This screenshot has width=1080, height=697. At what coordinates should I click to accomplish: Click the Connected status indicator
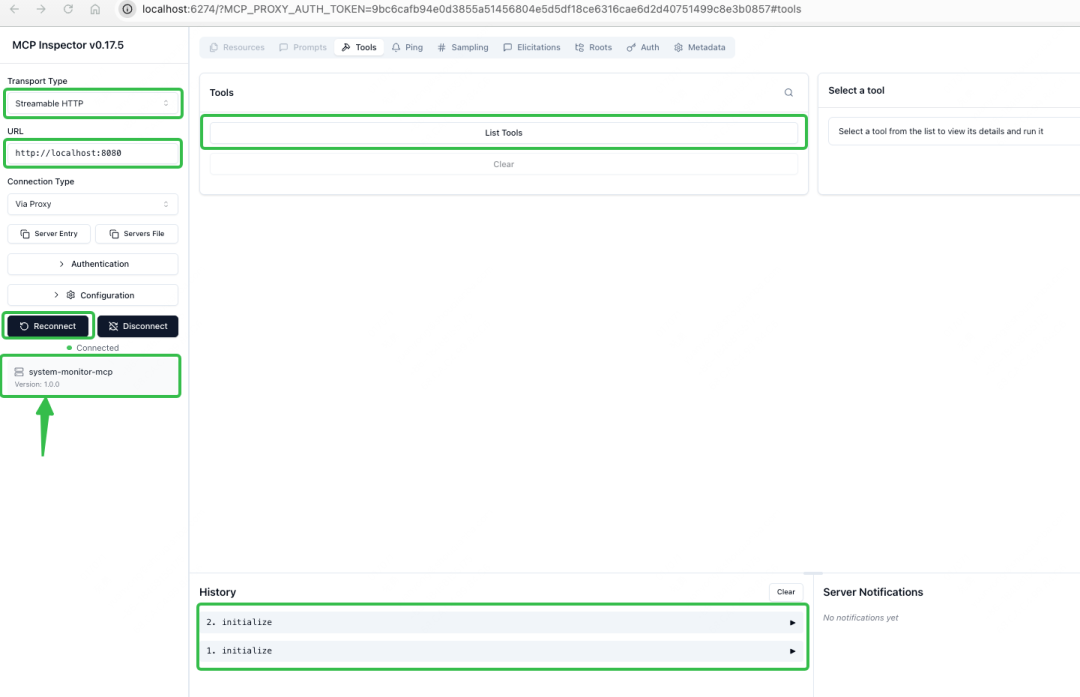[93, 348]
